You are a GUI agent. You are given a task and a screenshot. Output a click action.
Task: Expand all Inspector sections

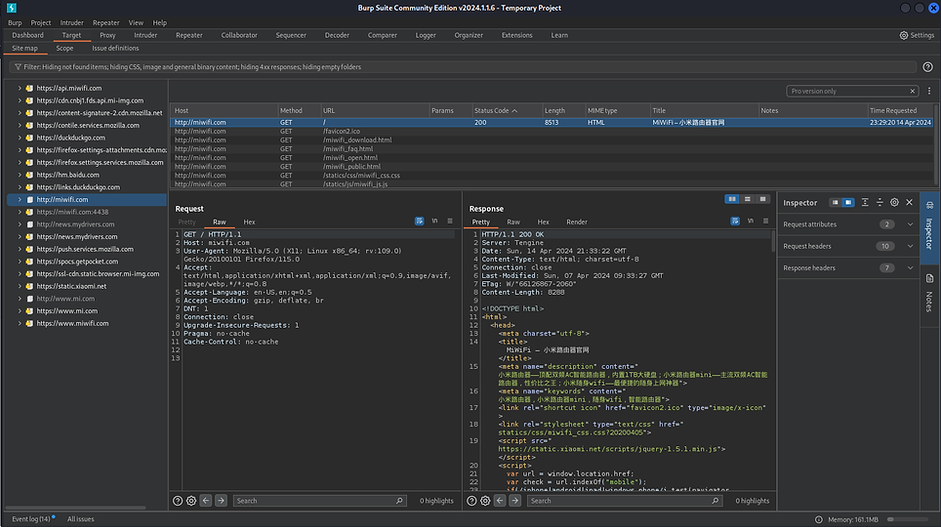coord(865,203)
